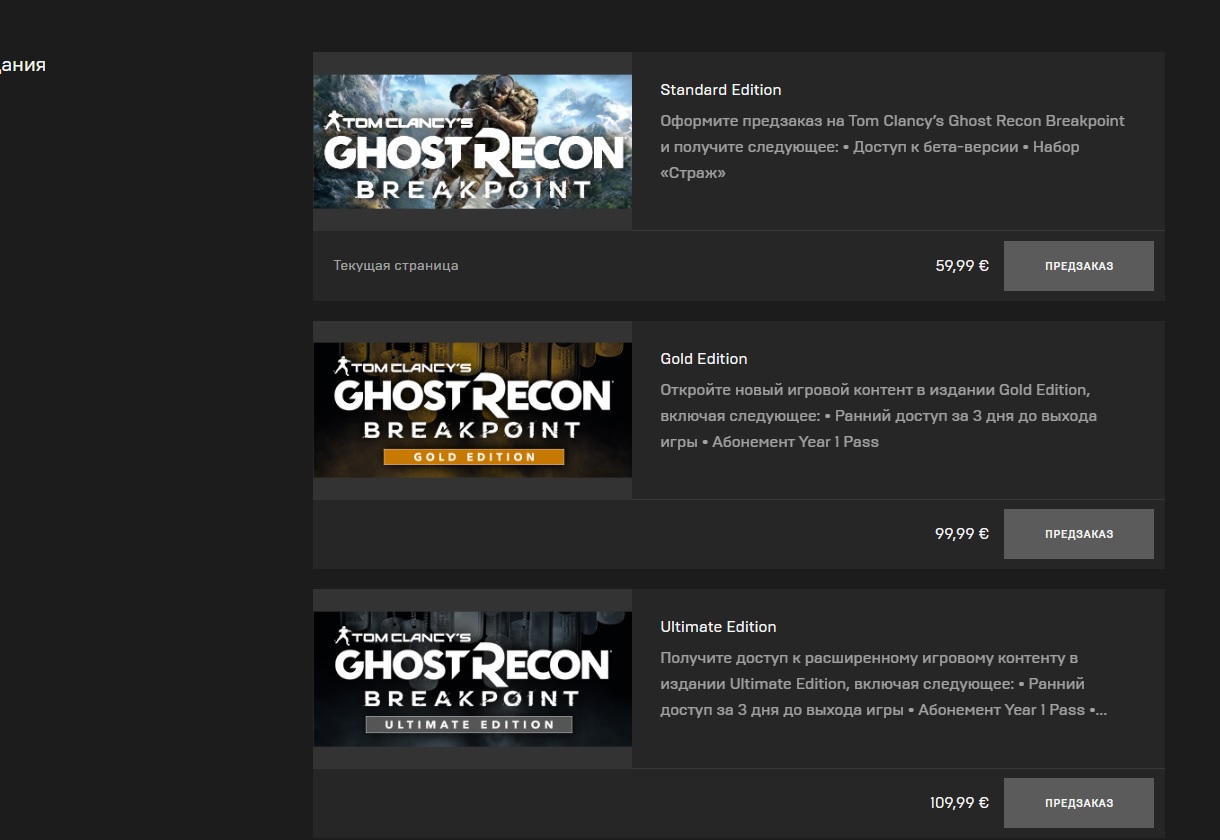This screenshot has width=1220, height=840.
Task: Open the Ultimate Edition cover thumbnail
Action: pos(472,679)
